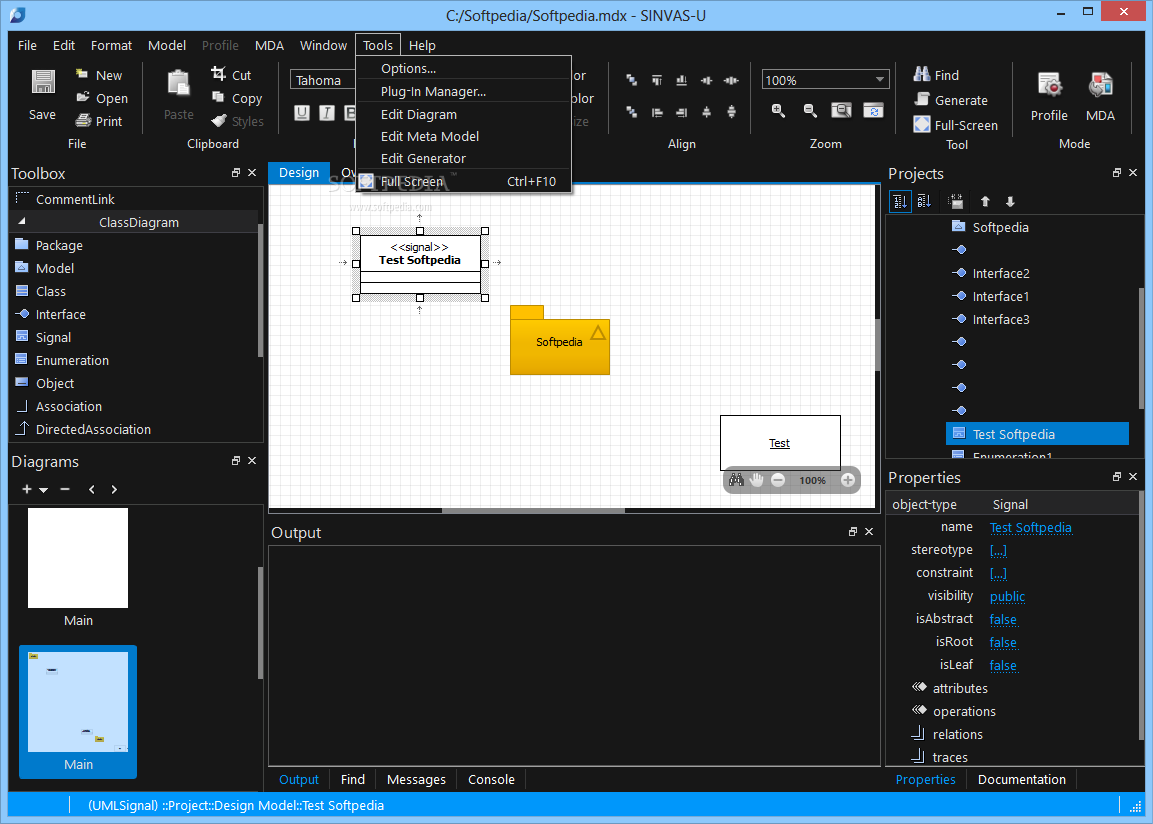Select the Enumeration tool in Toolbox
The height and width of the screenshot is (824, 1153).
(x=72, y=360)
